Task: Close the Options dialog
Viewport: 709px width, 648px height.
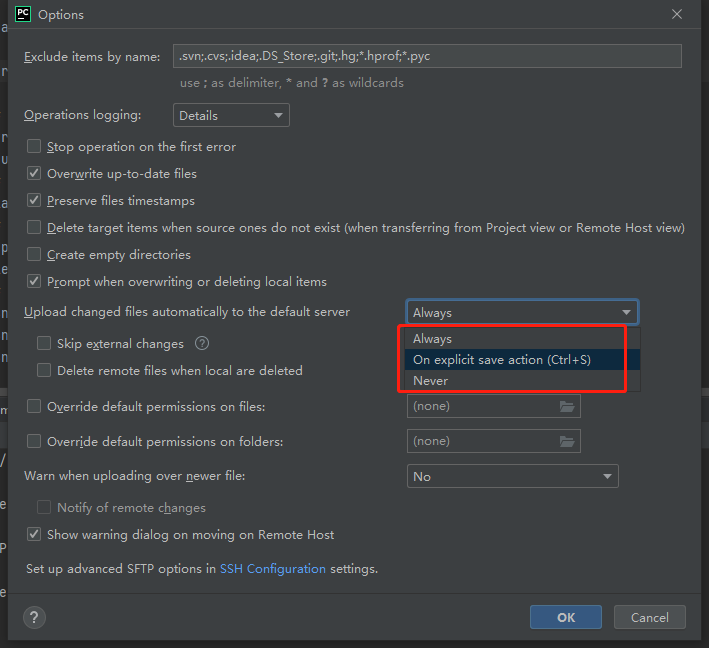Action: point(676,14)
